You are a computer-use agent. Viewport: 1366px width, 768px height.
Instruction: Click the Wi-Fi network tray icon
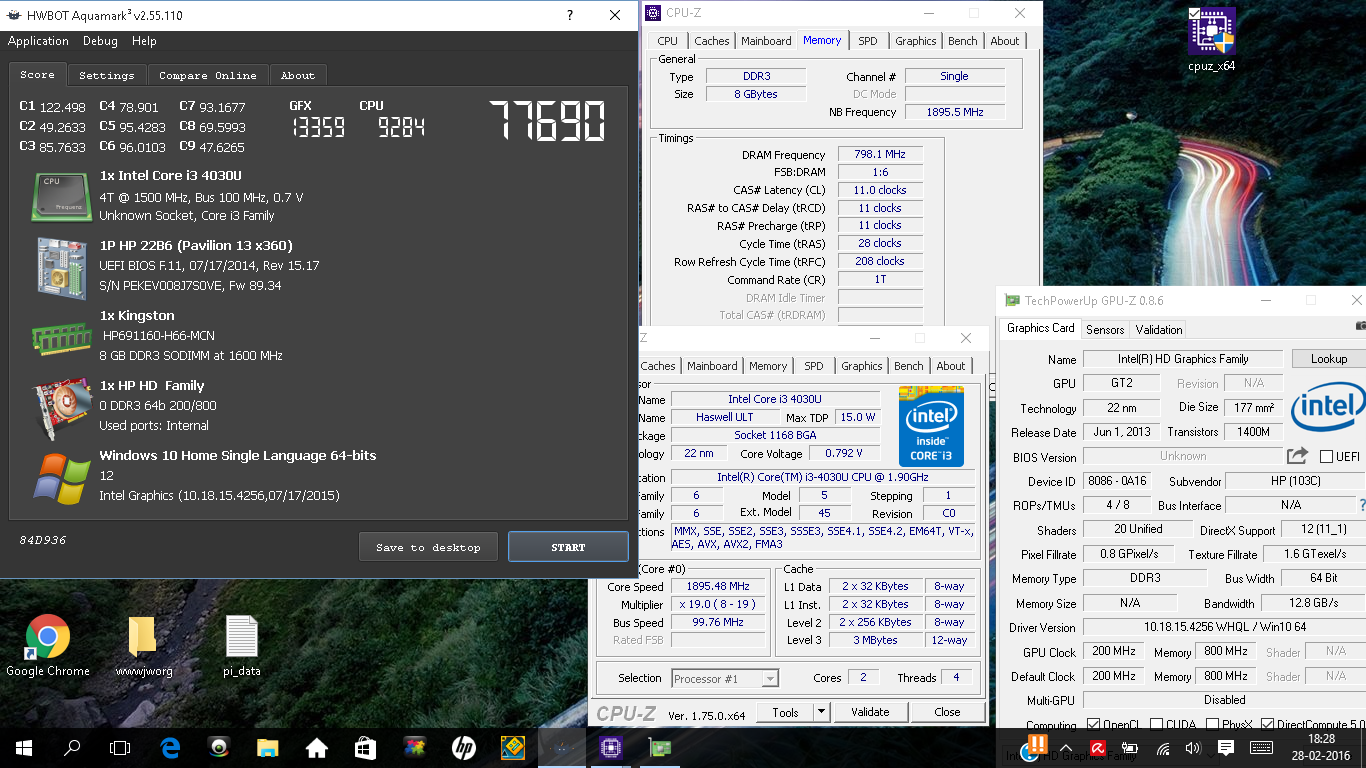pyautogui.click(x=1162, y=747)
